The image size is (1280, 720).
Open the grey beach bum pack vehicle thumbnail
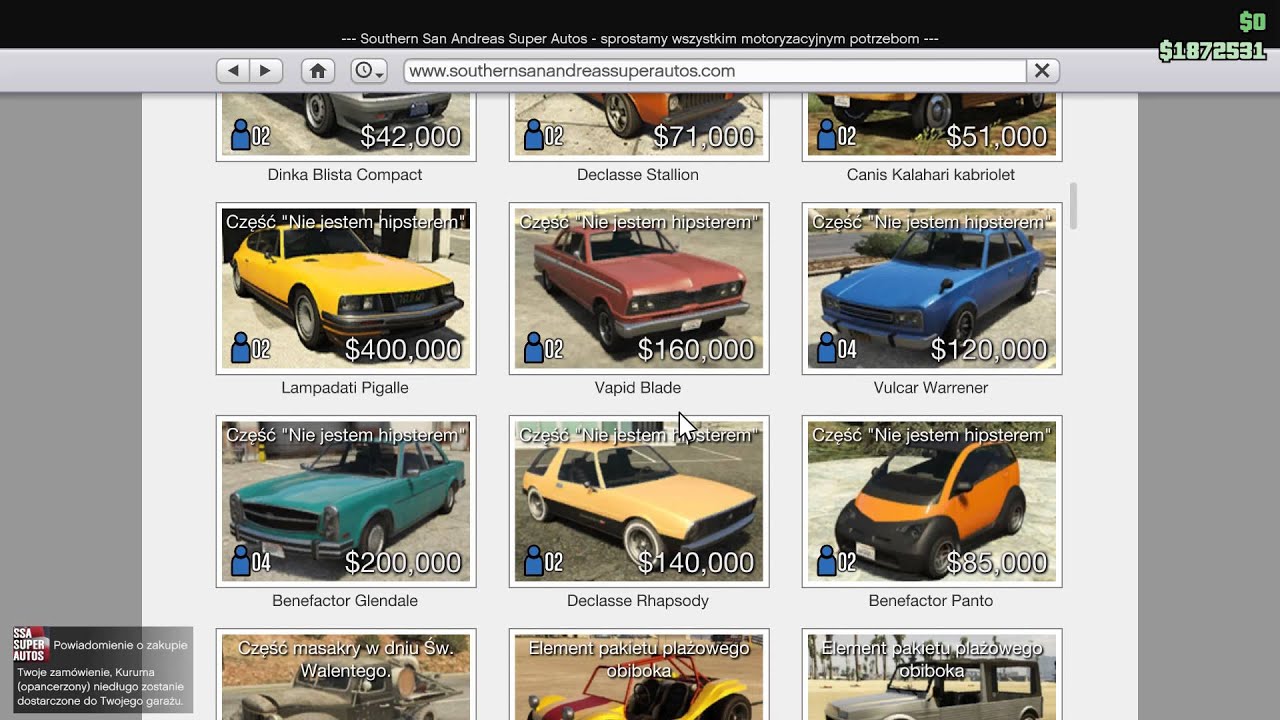point(932,674)
